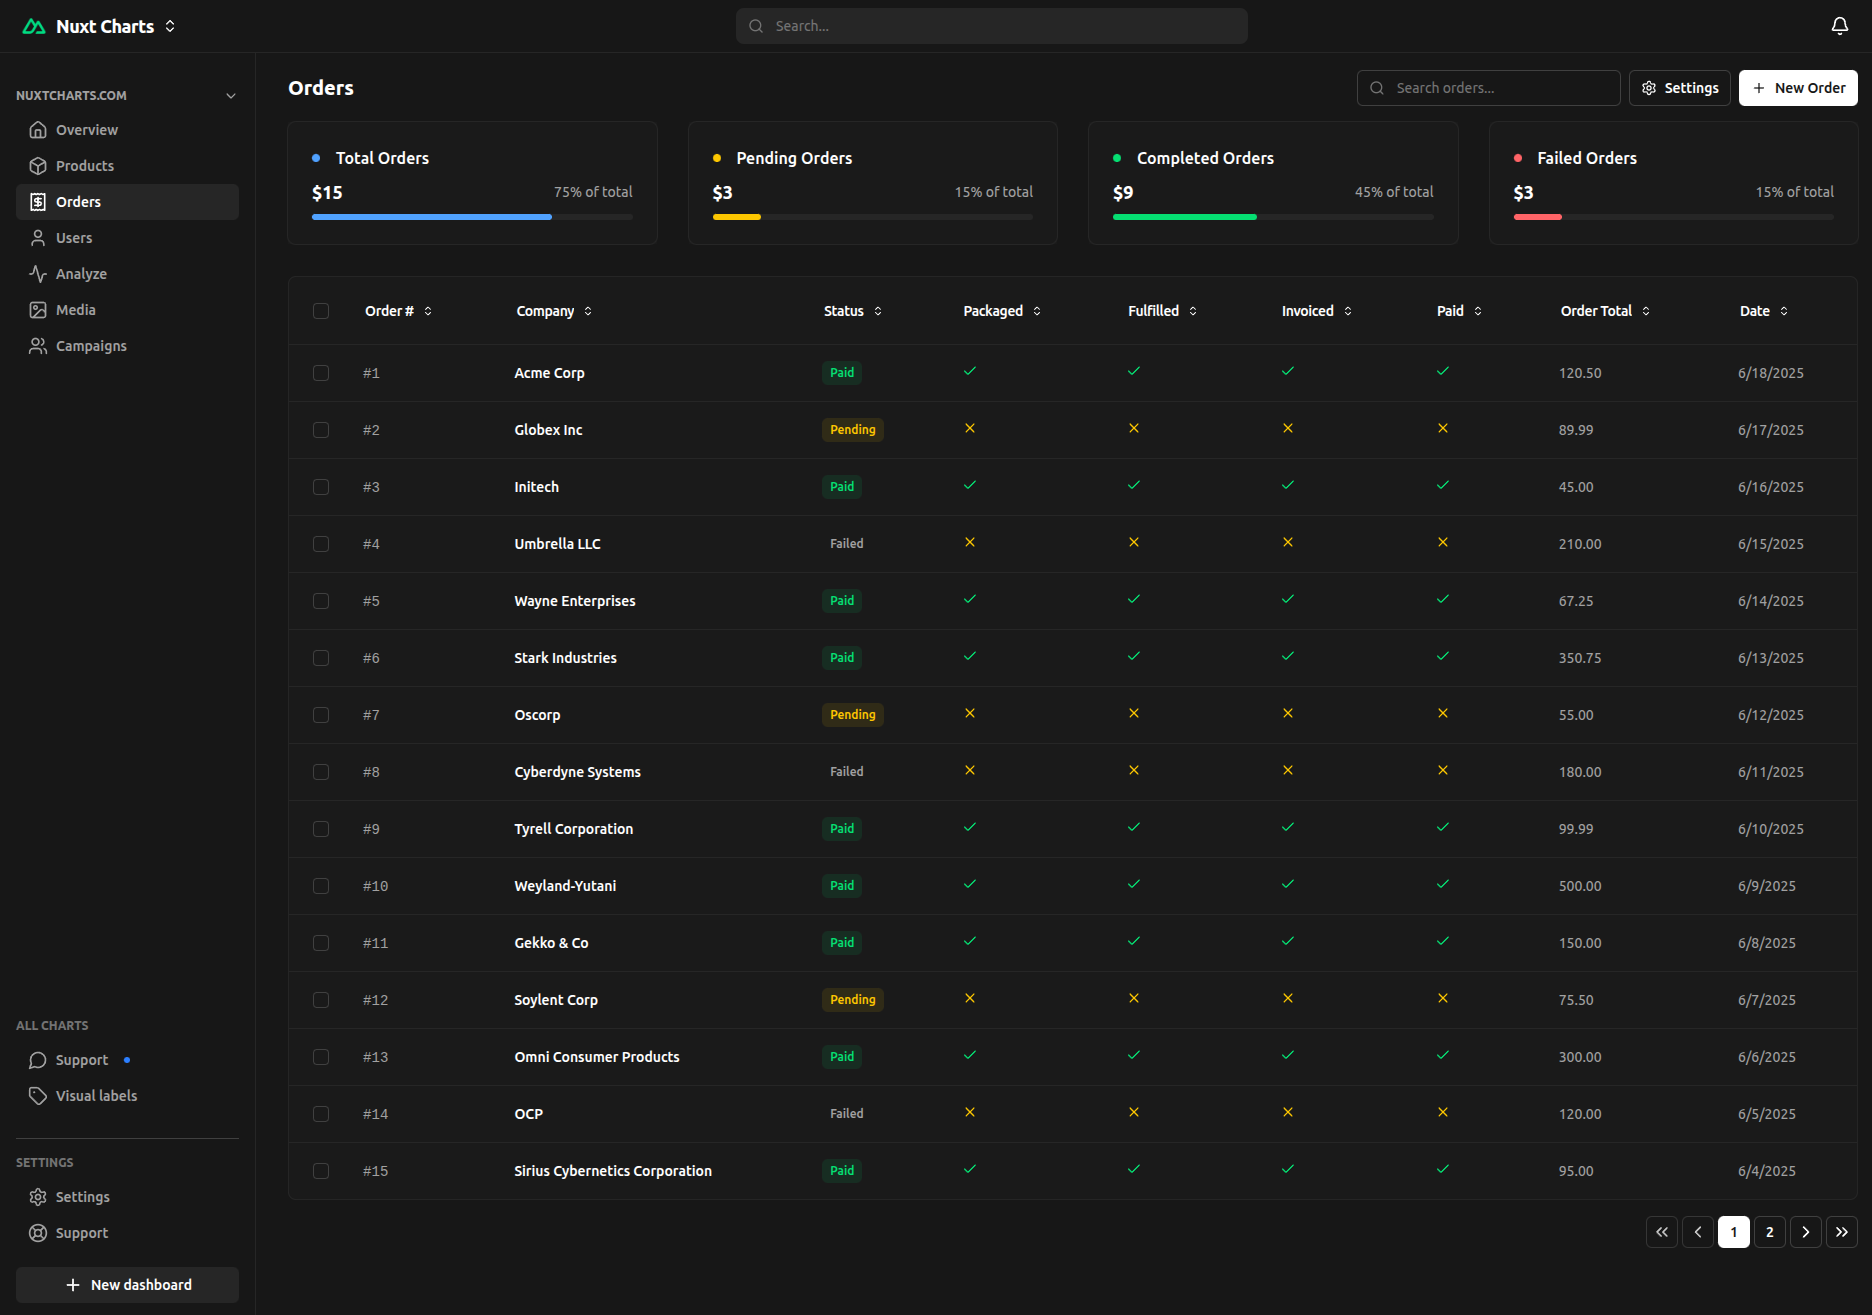Check the box for order #1 Acme Corp
The width and height of the screenshot is (1872, 1315).
pos(321,373)
